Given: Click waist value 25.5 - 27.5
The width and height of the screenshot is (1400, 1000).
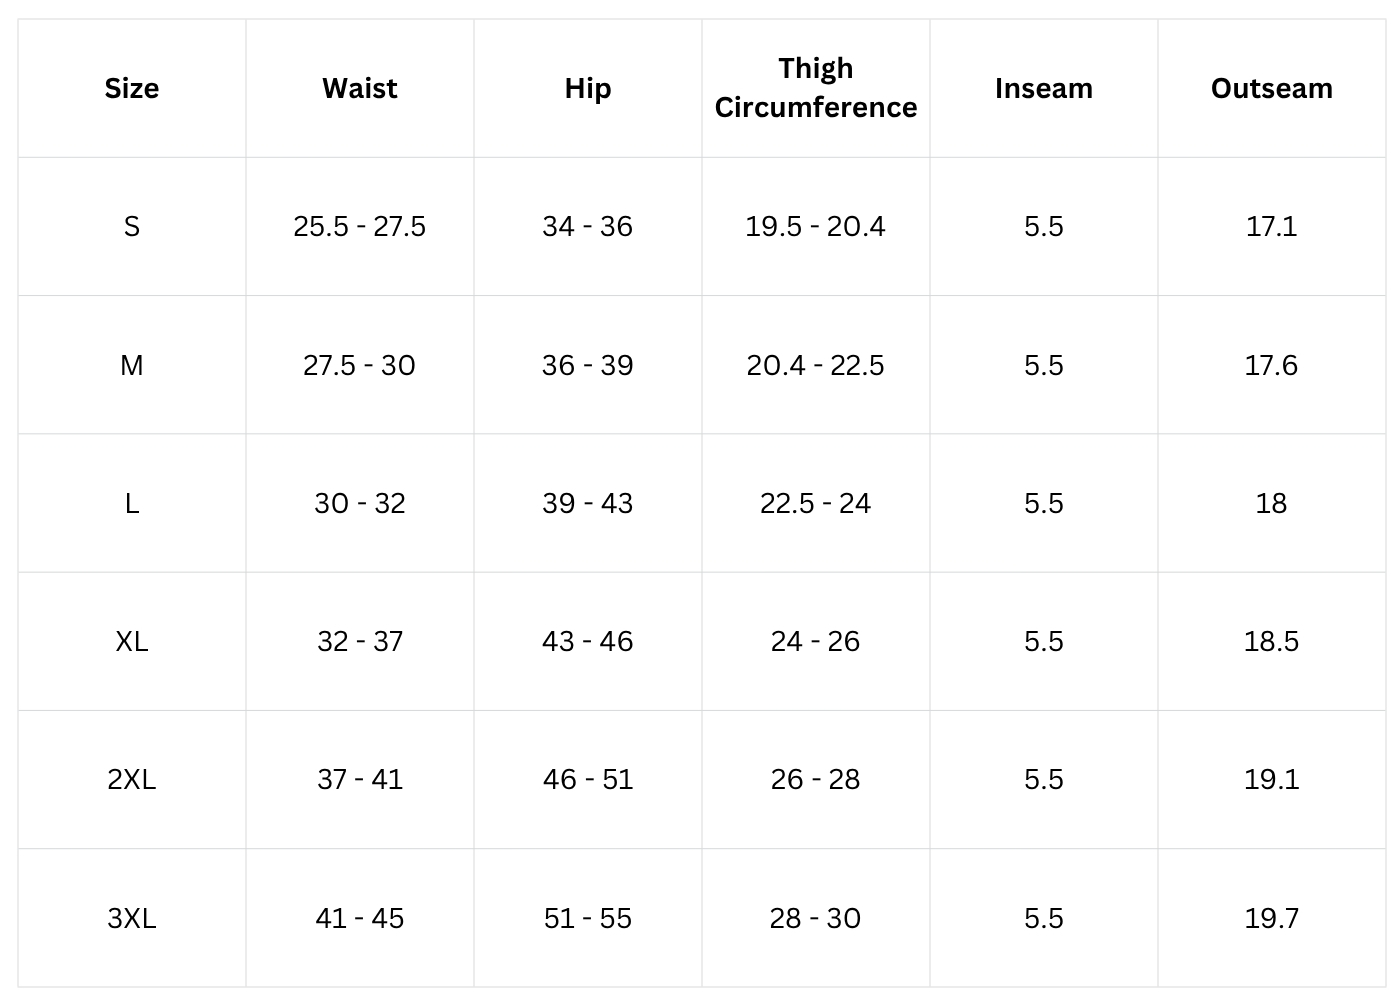Looking at the screenshot, I should [360, 226].
